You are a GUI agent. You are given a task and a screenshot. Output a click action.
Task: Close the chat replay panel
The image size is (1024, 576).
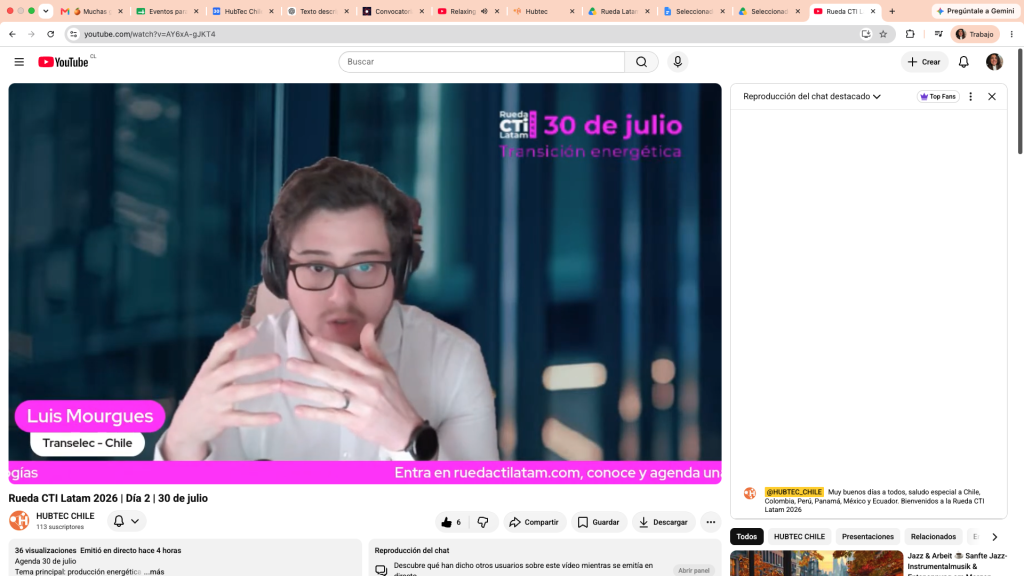coord(991,97)
